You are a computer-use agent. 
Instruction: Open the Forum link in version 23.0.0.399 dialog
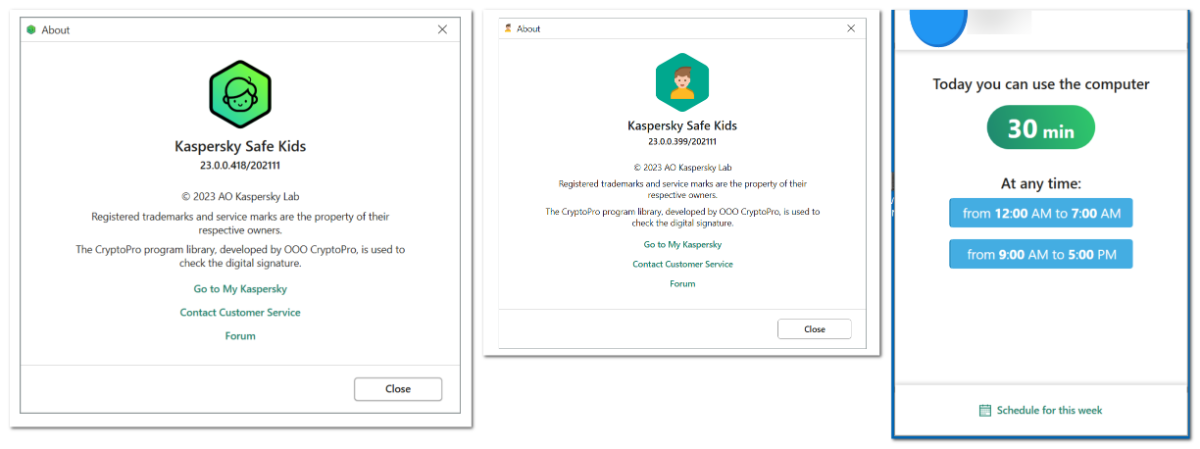click(682, 284)
